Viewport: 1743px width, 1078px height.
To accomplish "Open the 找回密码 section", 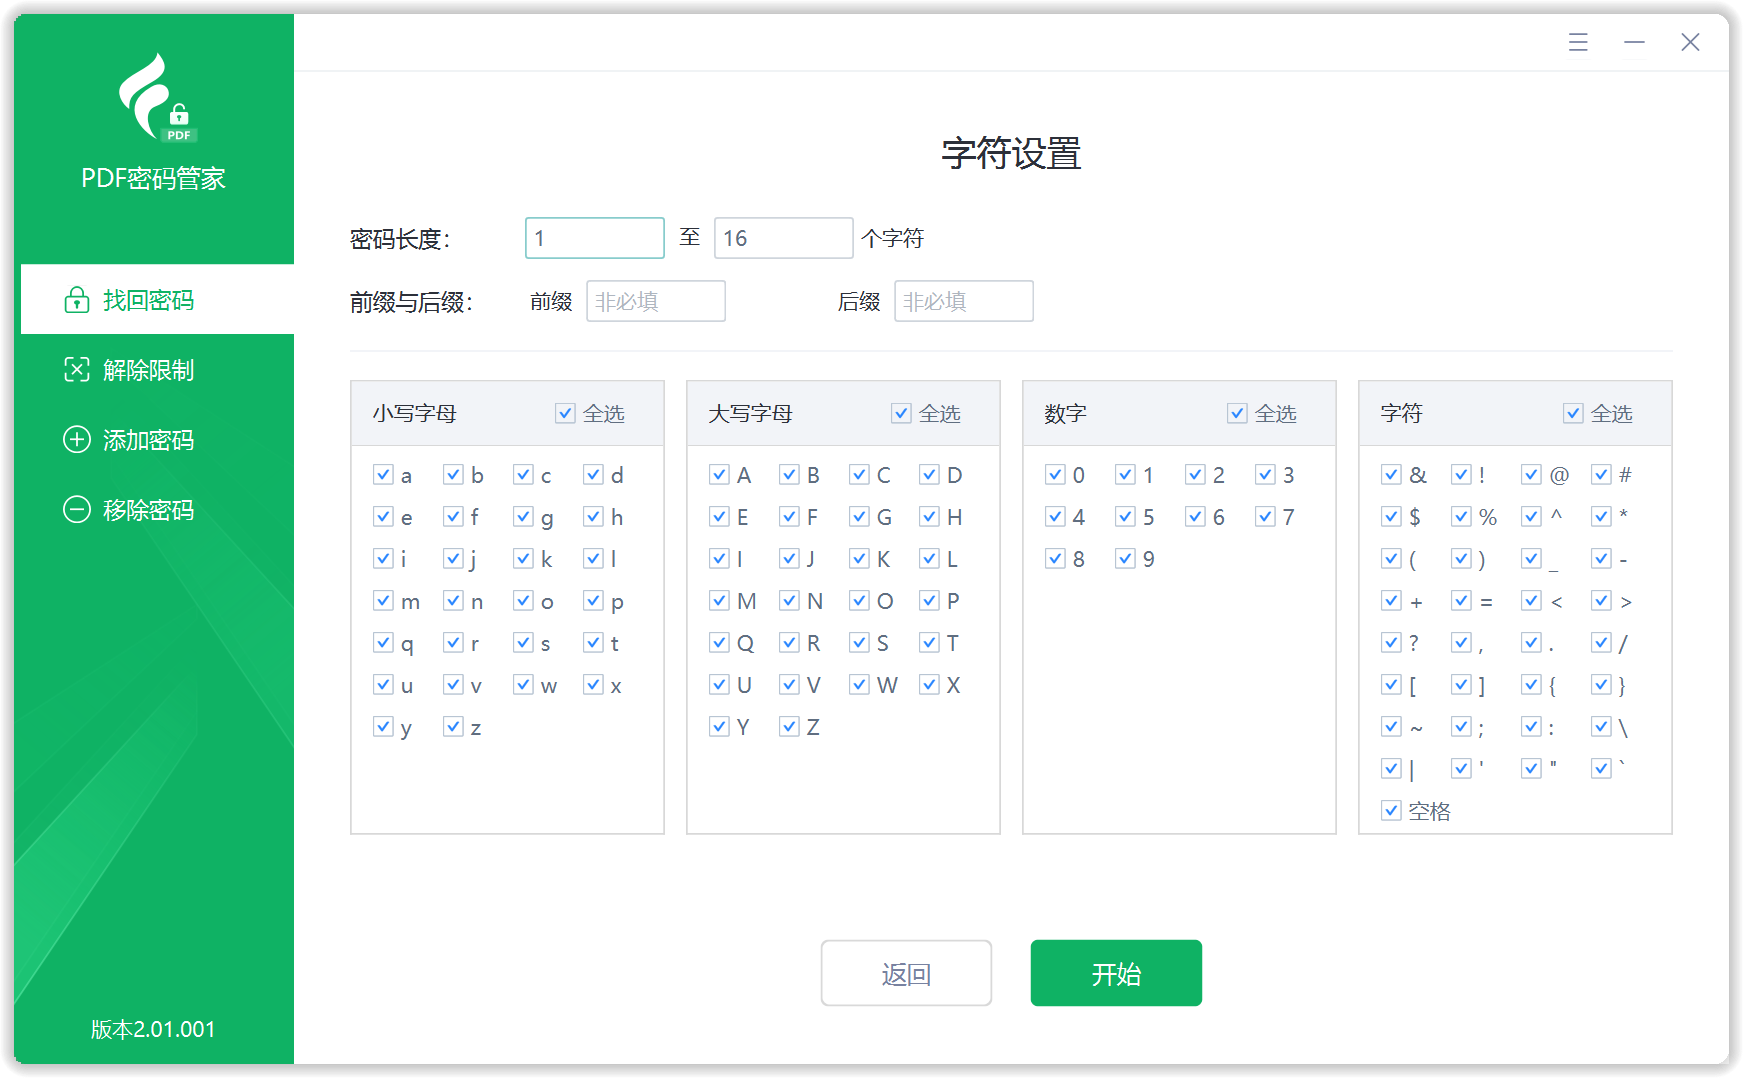I will tap(157, 299).
